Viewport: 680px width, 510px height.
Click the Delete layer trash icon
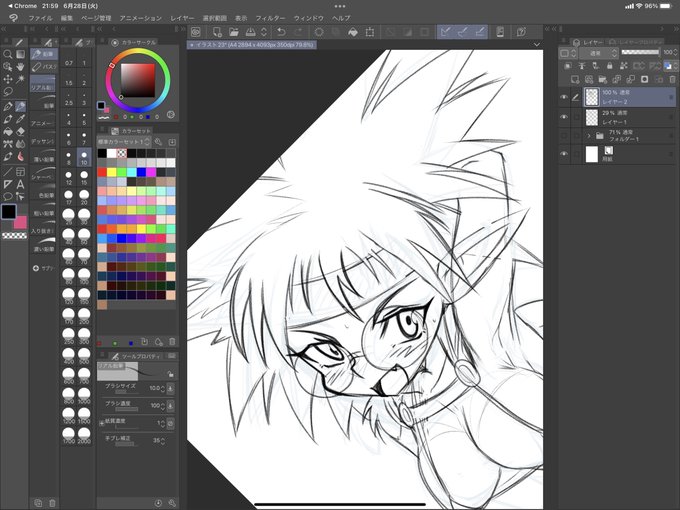click(672, 79)
